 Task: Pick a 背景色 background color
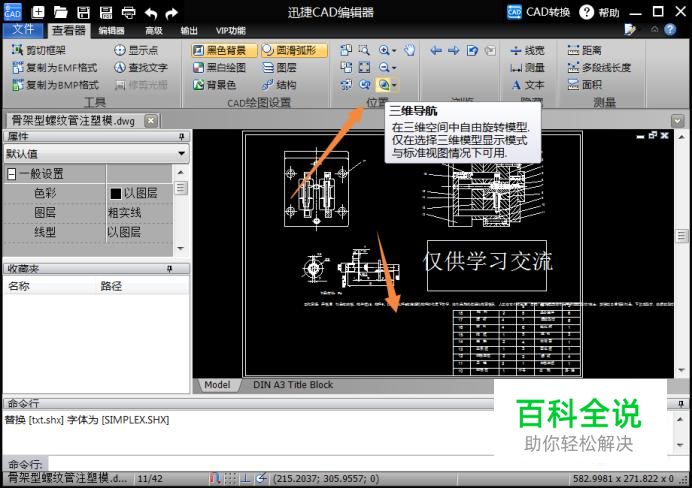pos(214,85)
